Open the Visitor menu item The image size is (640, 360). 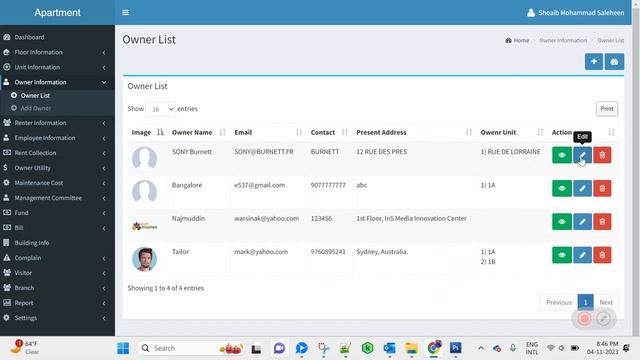tap(57, 273)
